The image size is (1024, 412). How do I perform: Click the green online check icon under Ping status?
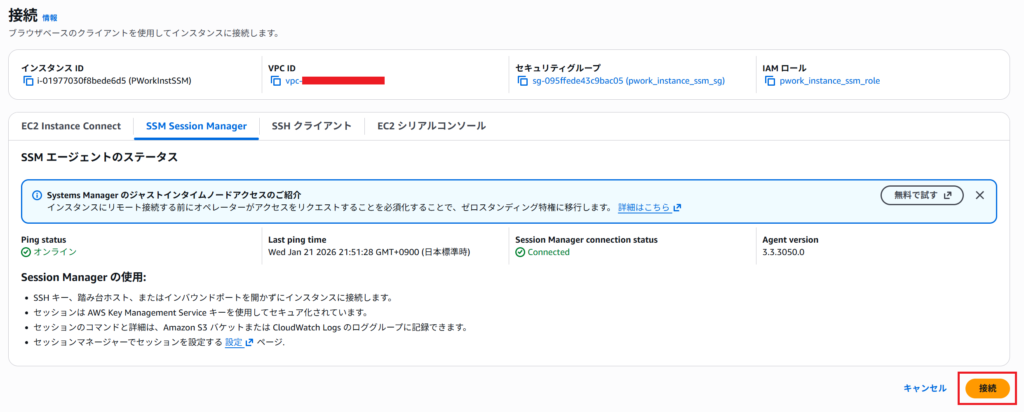[x=26, y=252]
